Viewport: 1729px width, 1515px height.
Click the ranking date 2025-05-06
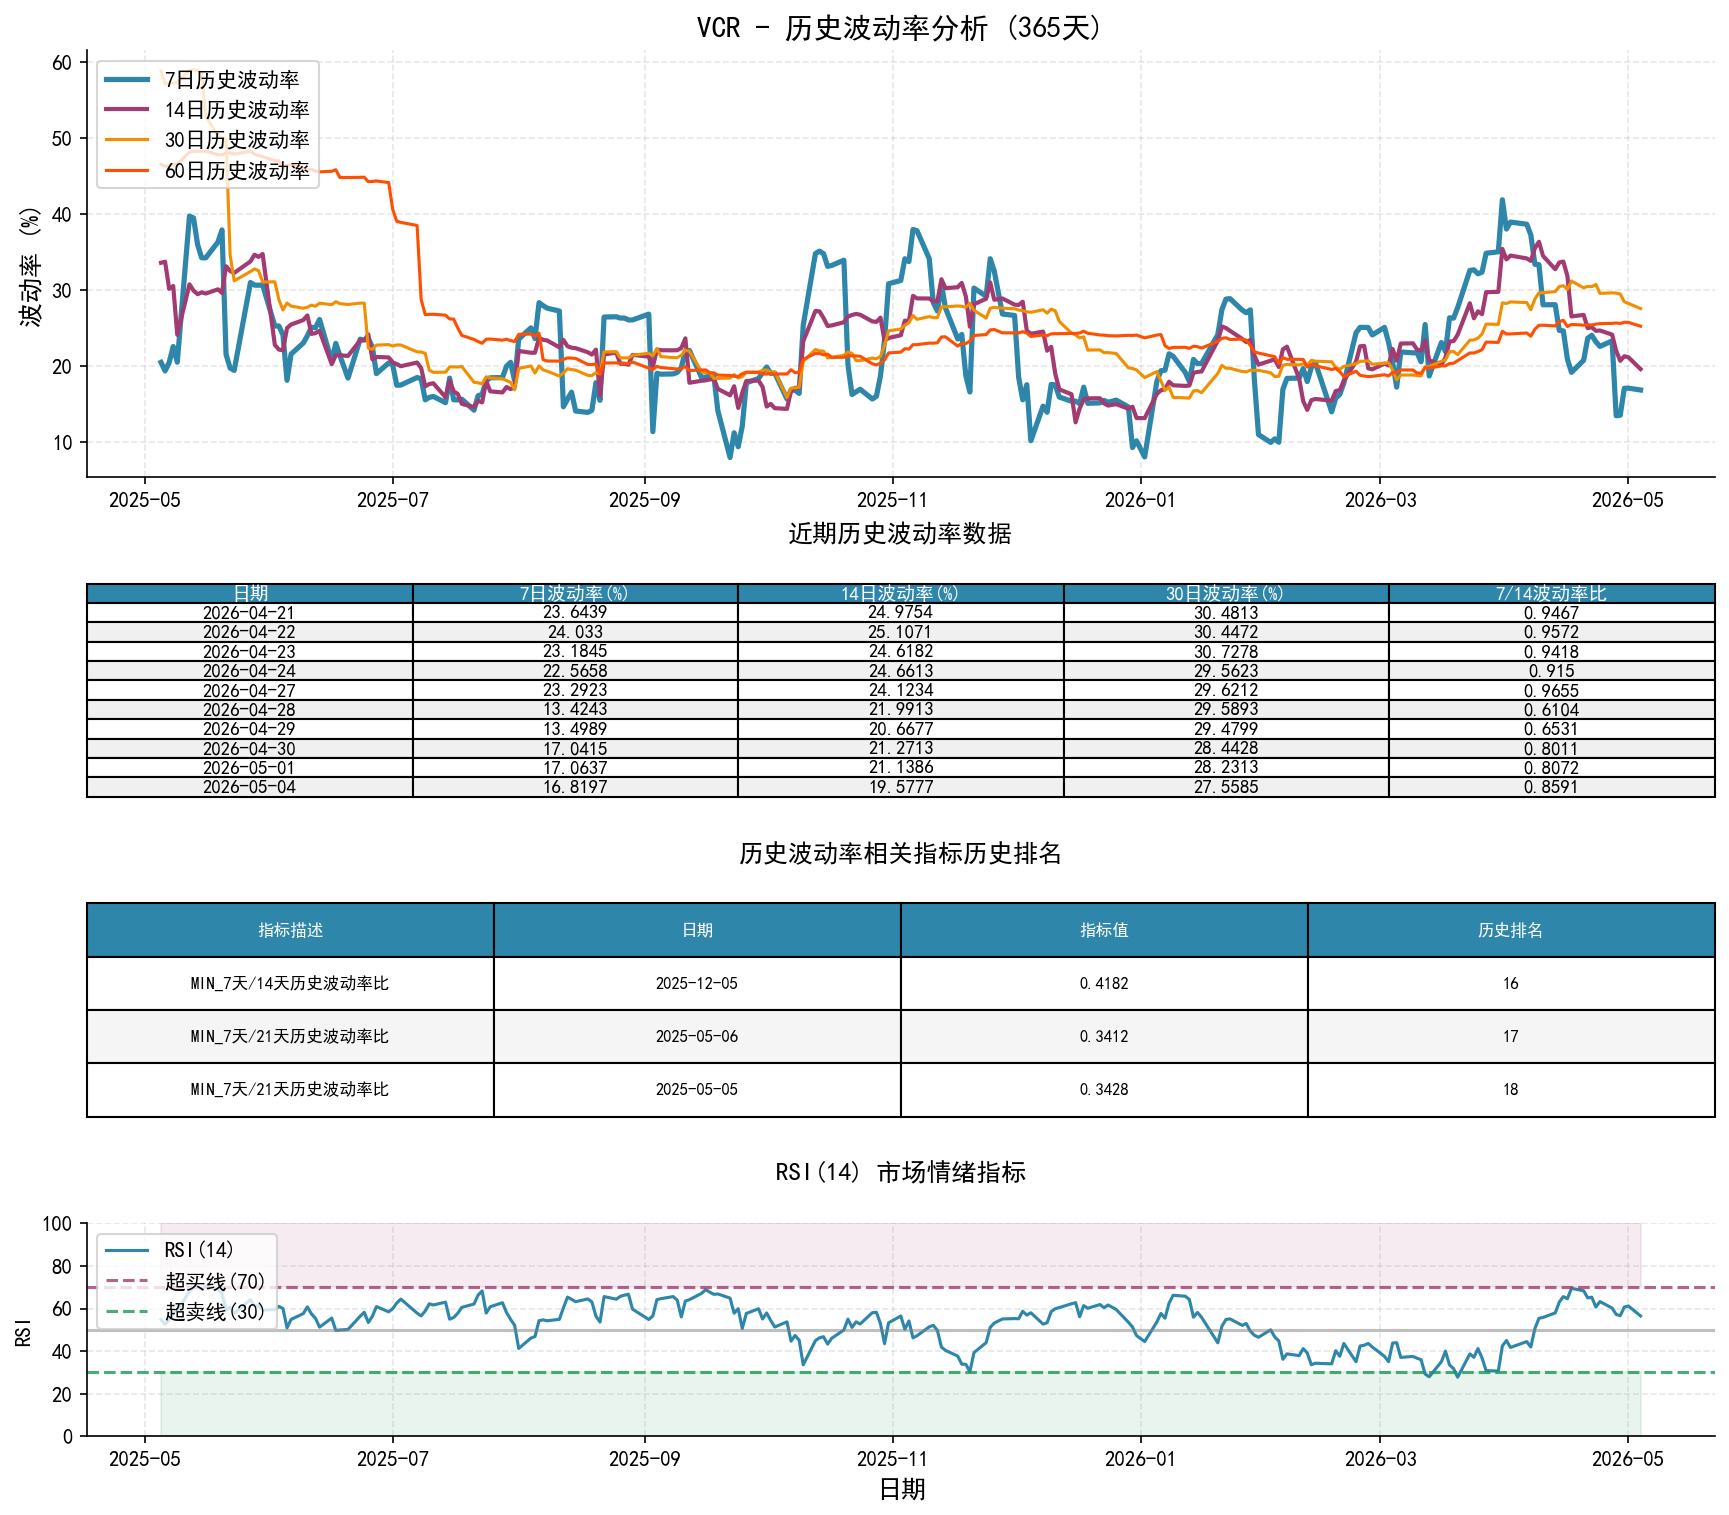click(x=697, y=1036)
